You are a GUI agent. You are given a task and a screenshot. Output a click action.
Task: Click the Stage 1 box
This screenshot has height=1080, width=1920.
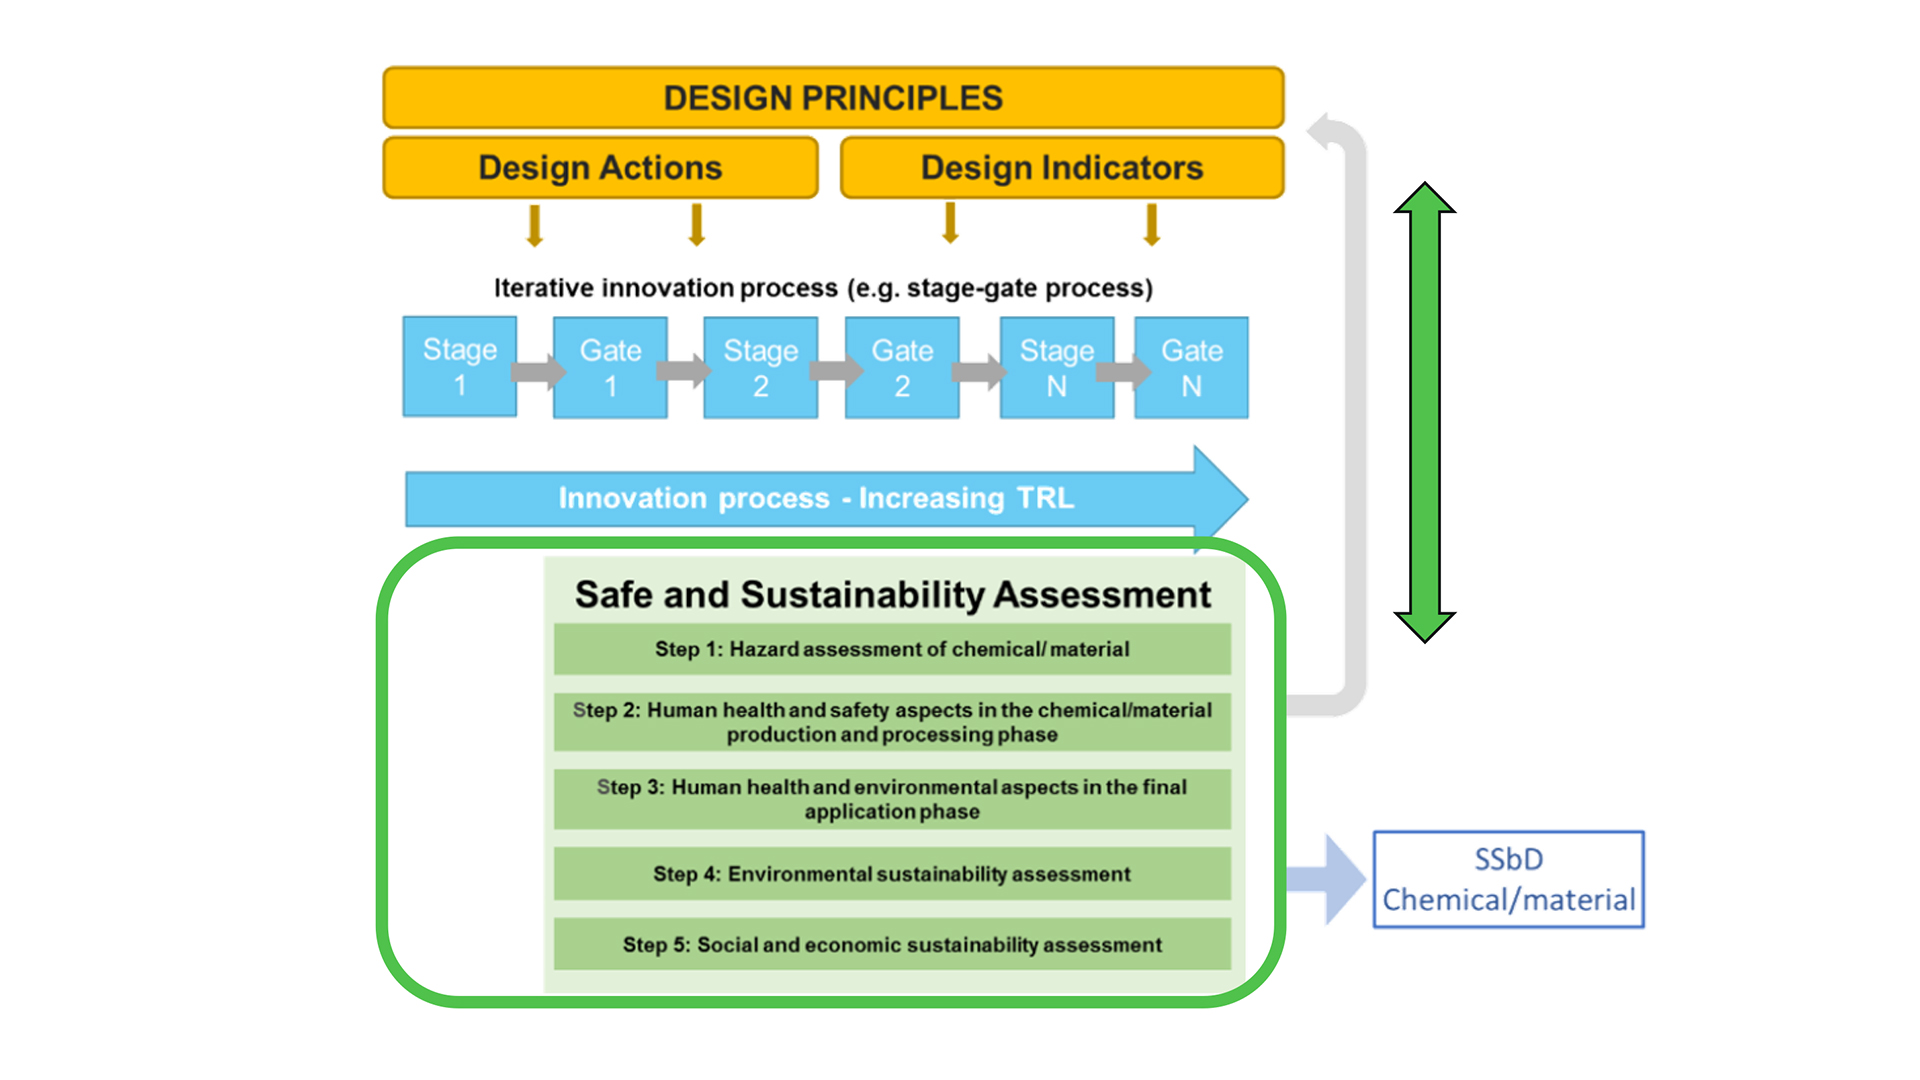459,367
